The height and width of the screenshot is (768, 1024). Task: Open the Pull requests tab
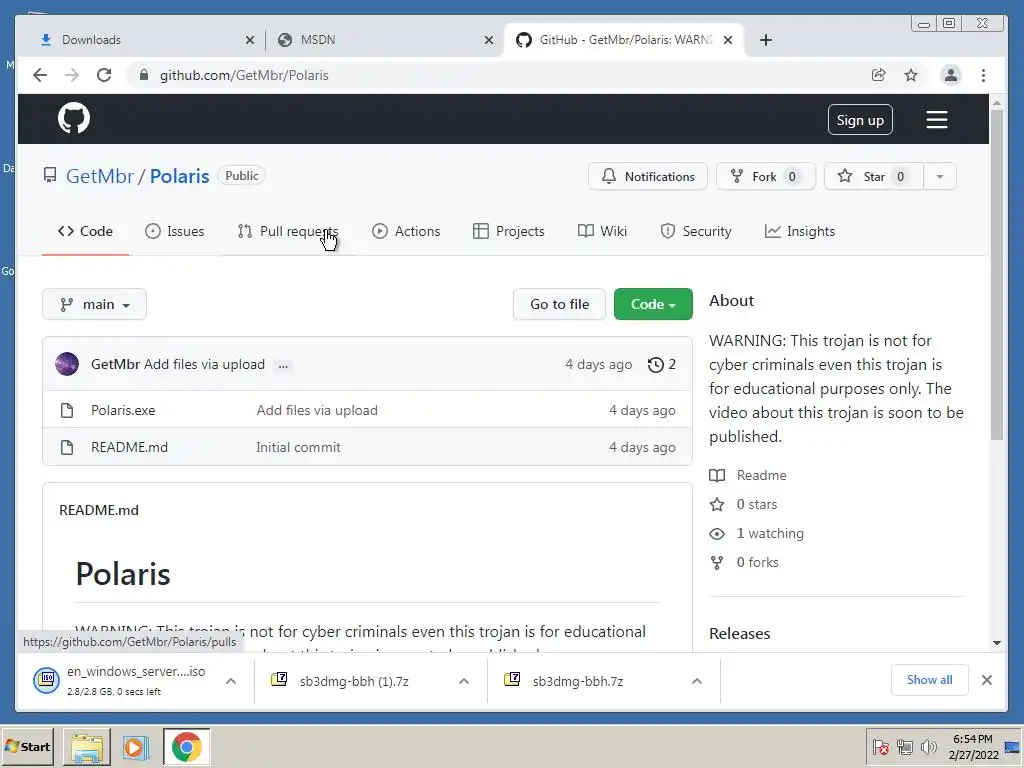[x=288, y=231]
